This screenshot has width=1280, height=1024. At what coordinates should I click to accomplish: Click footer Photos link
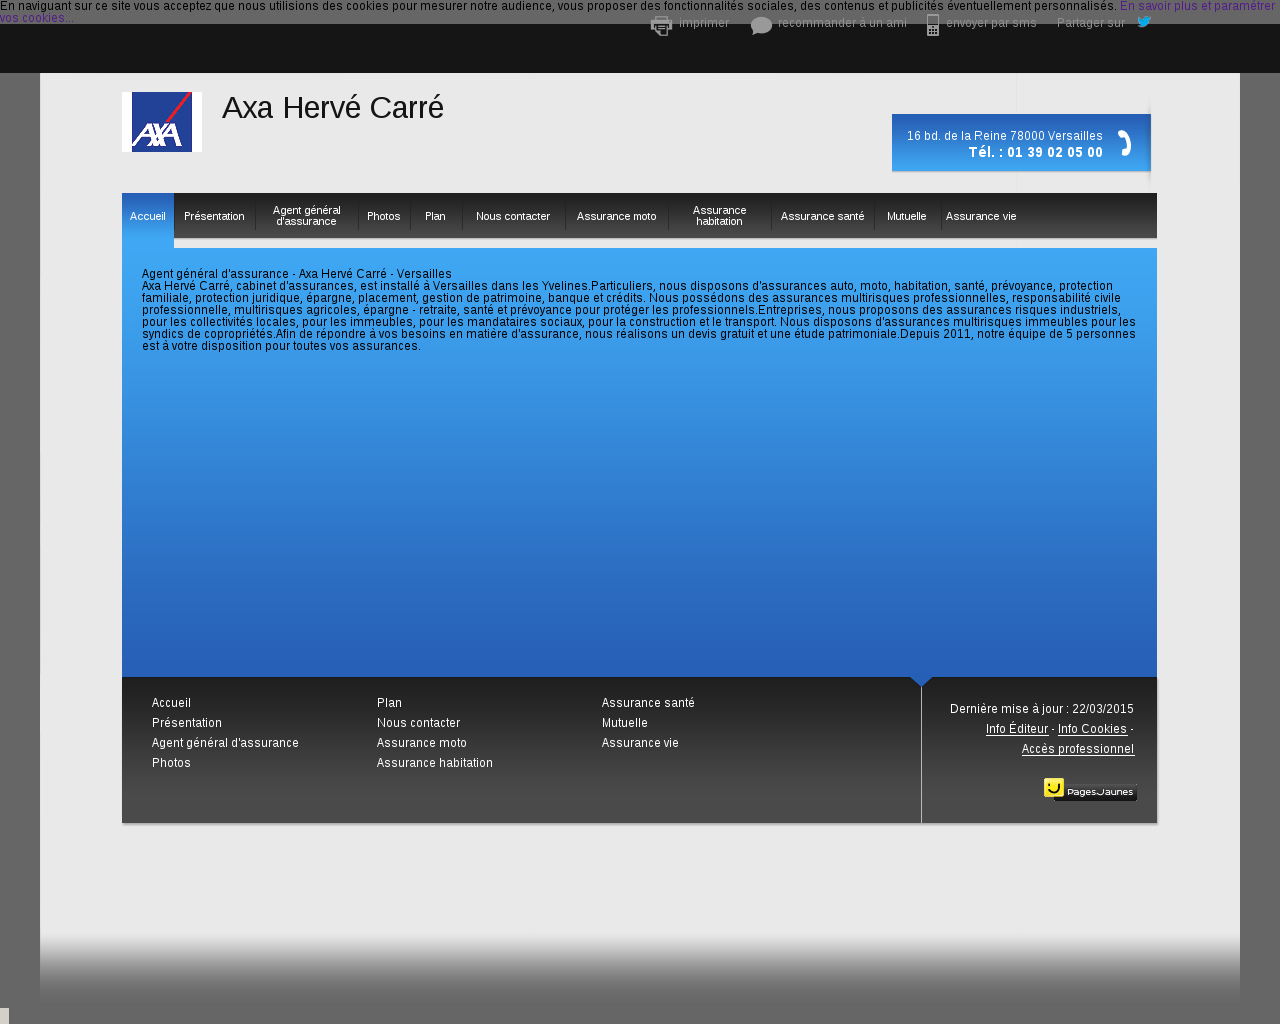tap(171, 763)
